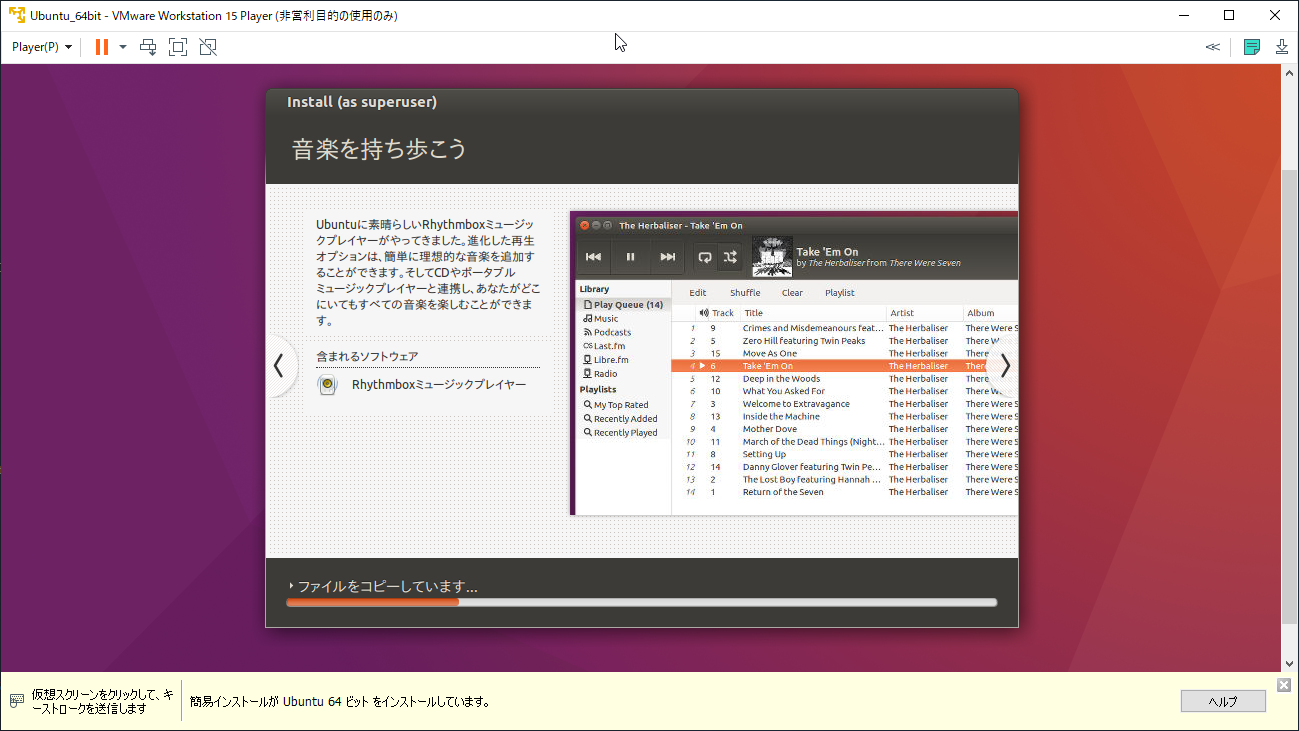The height and width of the screenshot is (731, 1299).
Task: Skip to next track in Rhythmbox
Action: click(667, 257)
